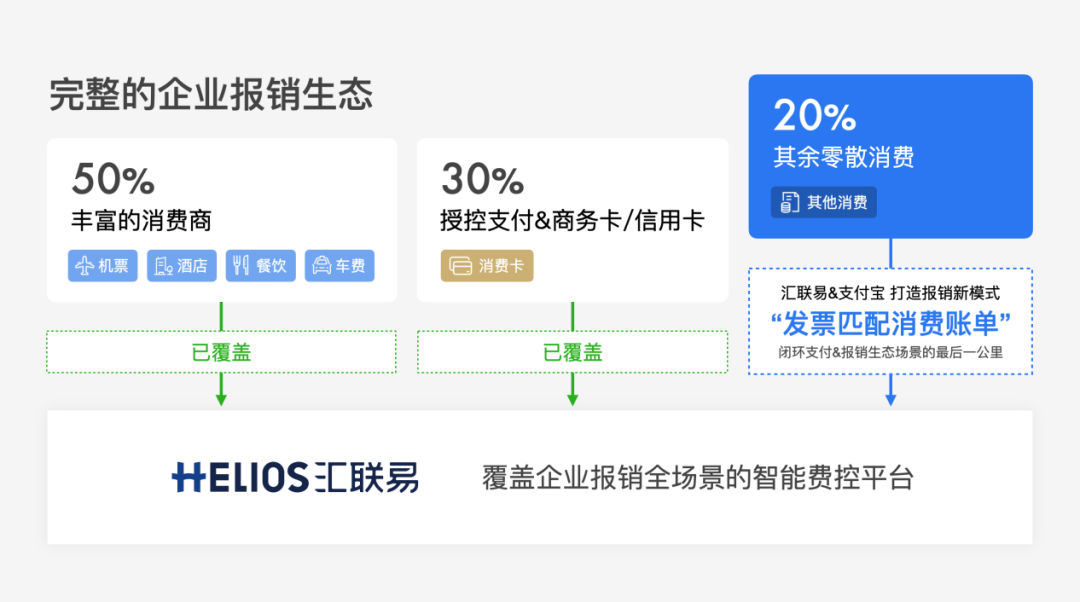Click the 覆盖企业报销全场景的智能费控平台 tagline
This screenshot has width=1080, height=602.
tap(698, 478)
